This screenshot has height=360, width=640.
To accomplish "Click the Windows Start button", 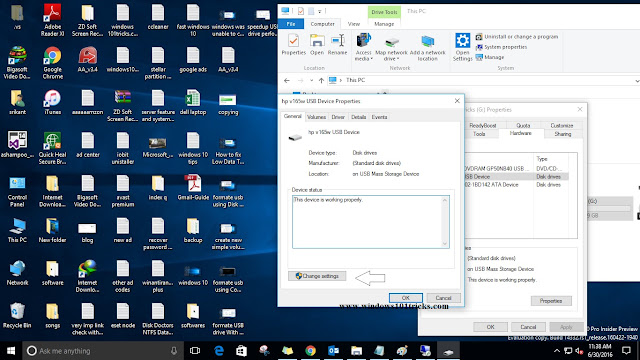I will [11, 351].
